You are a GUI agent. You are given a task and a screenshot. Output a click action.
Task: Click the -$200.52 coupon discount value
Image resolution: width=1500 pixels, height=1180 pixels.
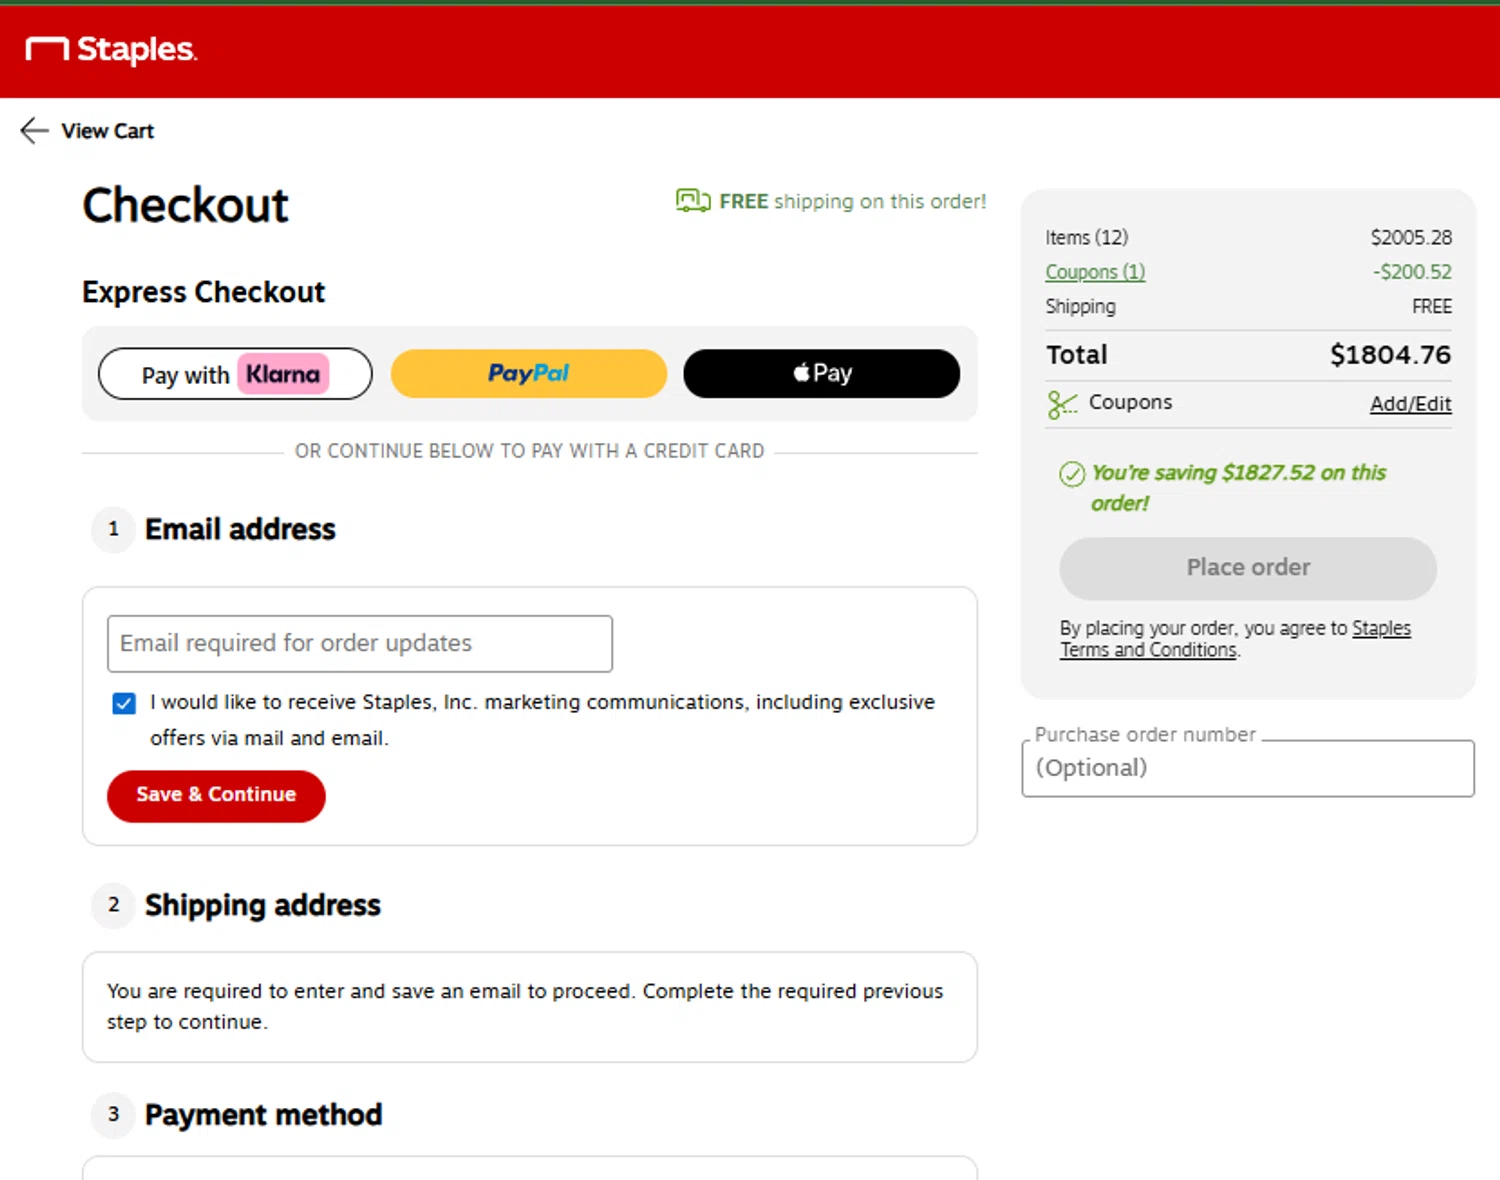(1412, 272)
